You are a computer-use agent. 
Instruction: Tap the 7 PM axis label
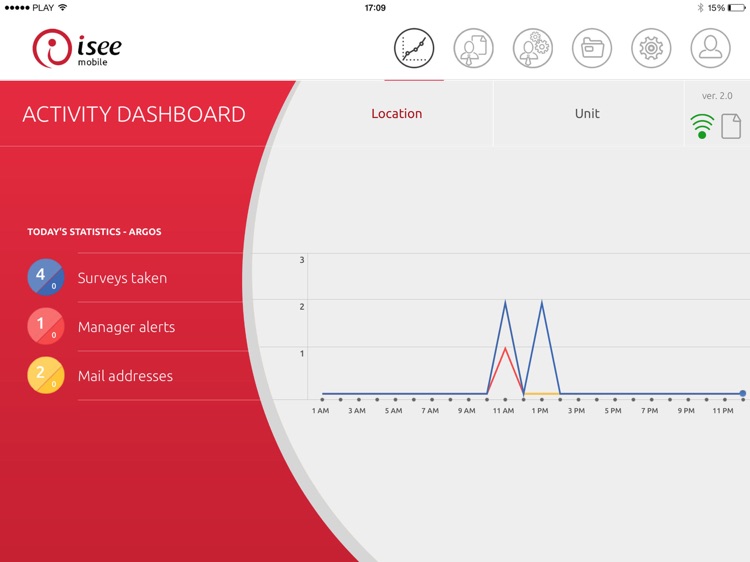click(650, 410)
